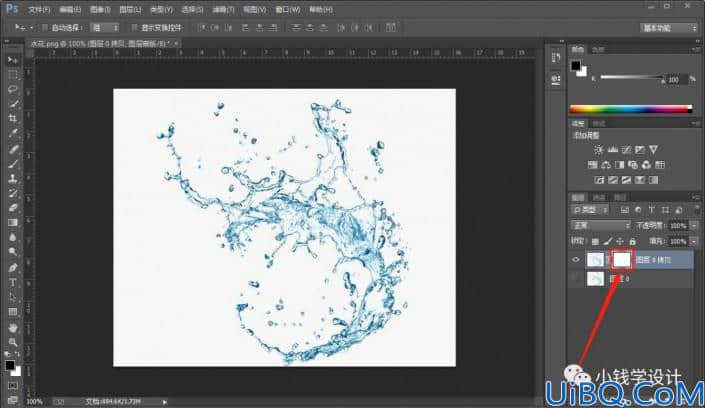Open the auto-select group/layer dropdown
Screen dimensions: 705x408
click(x=105, y=27)
